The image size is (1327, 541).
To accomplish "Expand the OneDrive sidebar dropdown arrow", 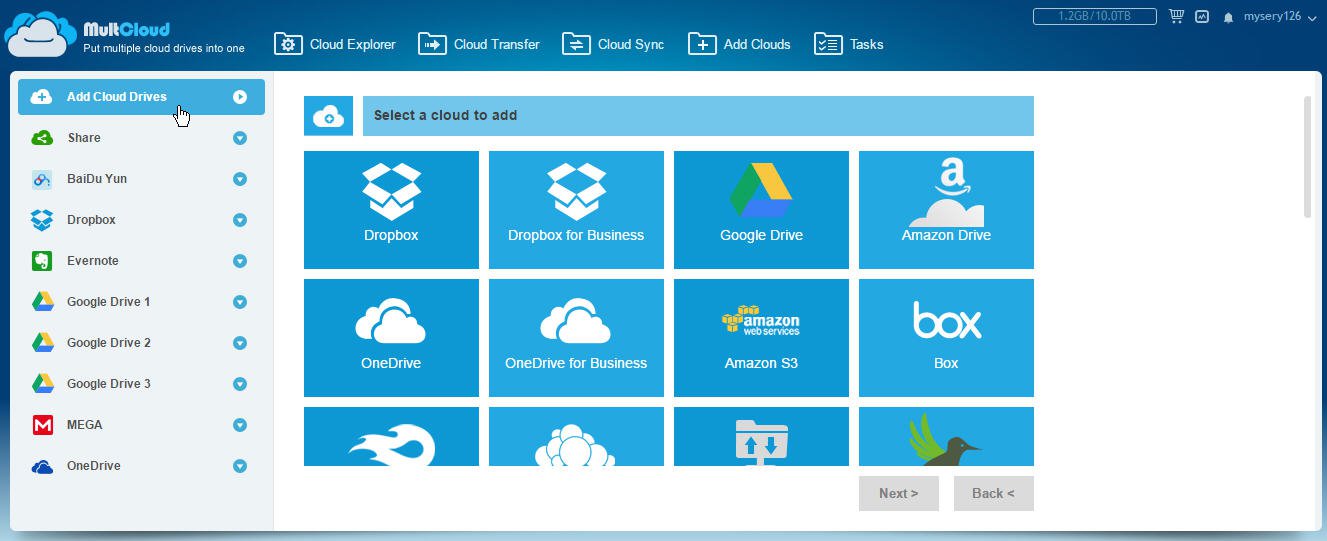I will pyautogui.click(x=240, y=466).
